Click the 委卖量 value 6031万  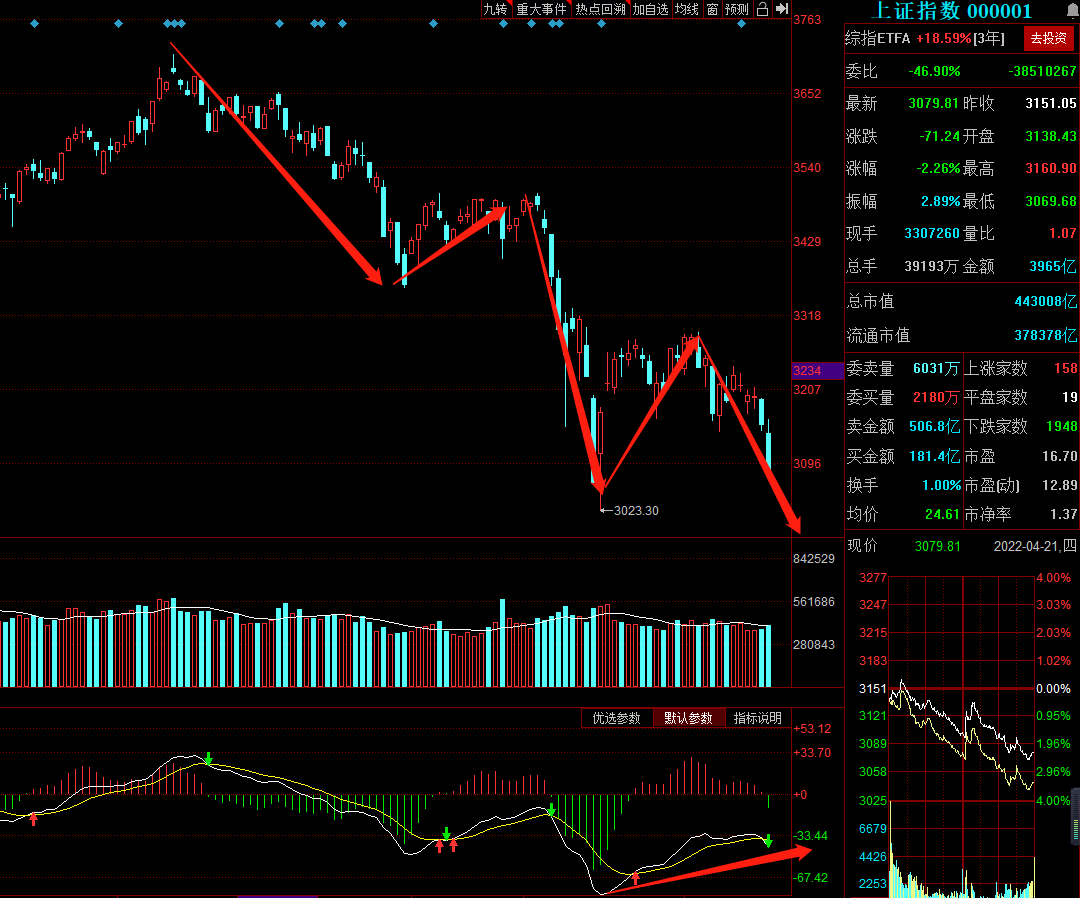coord(936,368)
